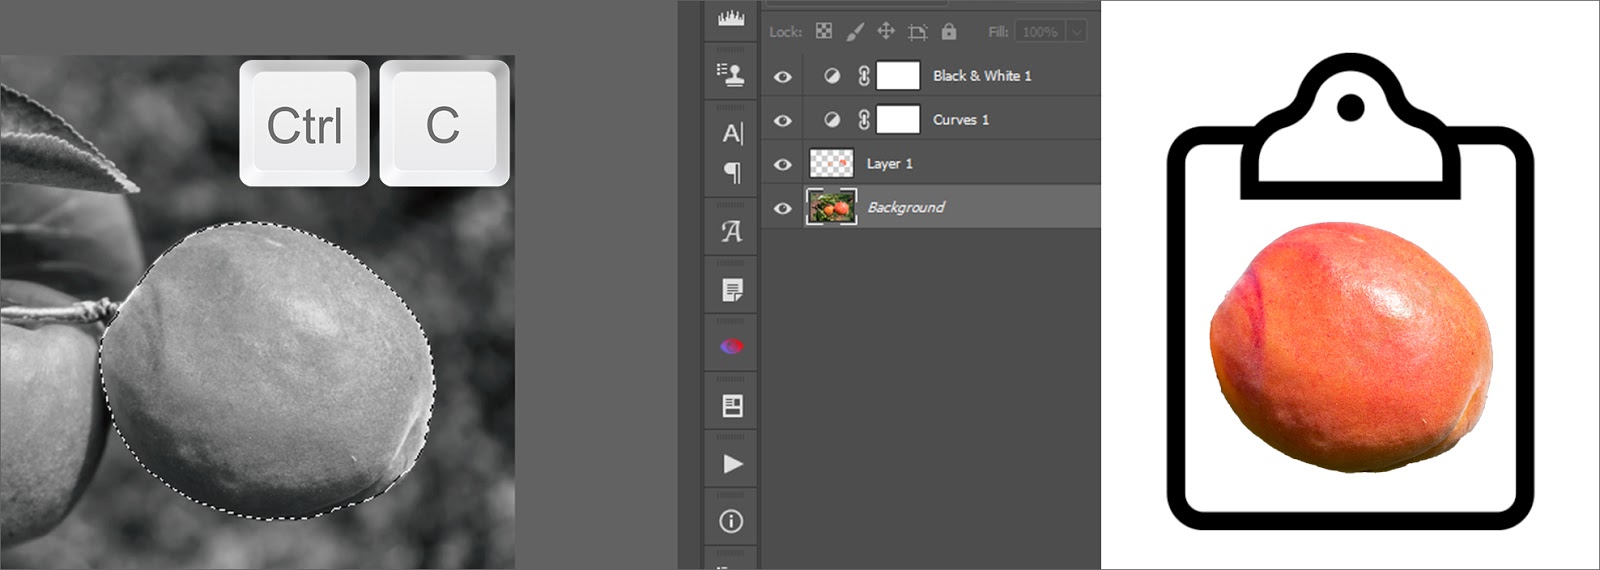Screen dimensions: 1600x570
Task: Select the Black & White 1 layer mask
Action: [898, 76]
